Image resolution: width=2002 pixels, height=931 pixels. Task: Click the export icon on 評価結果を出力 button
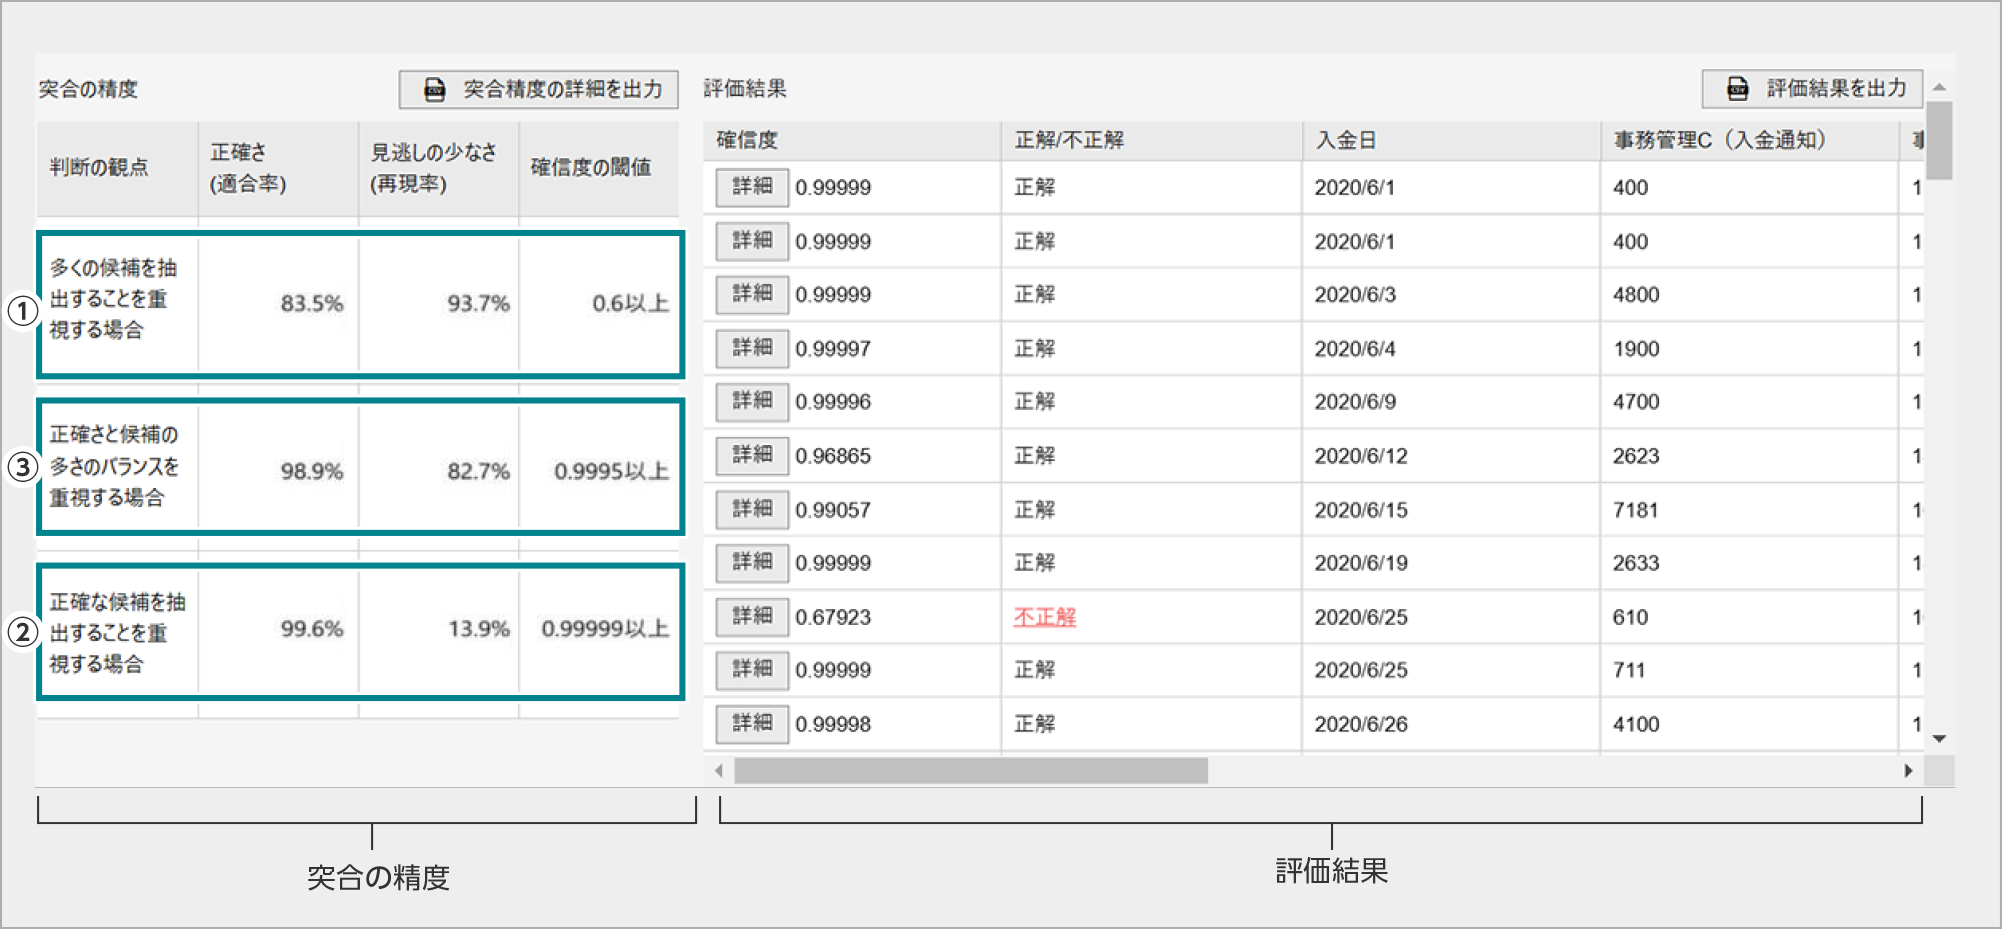tap(1737, 87)
